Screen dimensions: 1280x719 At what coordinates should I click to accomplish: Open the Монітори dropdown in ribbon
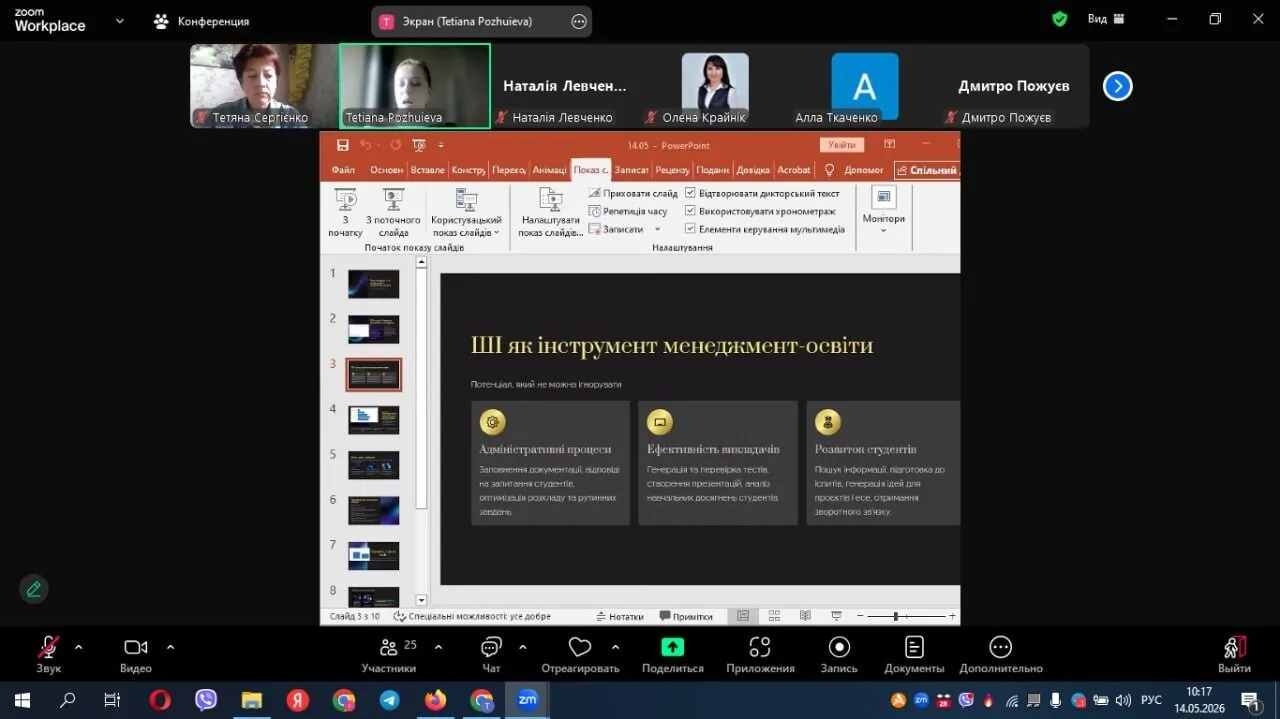coord(883,210)
